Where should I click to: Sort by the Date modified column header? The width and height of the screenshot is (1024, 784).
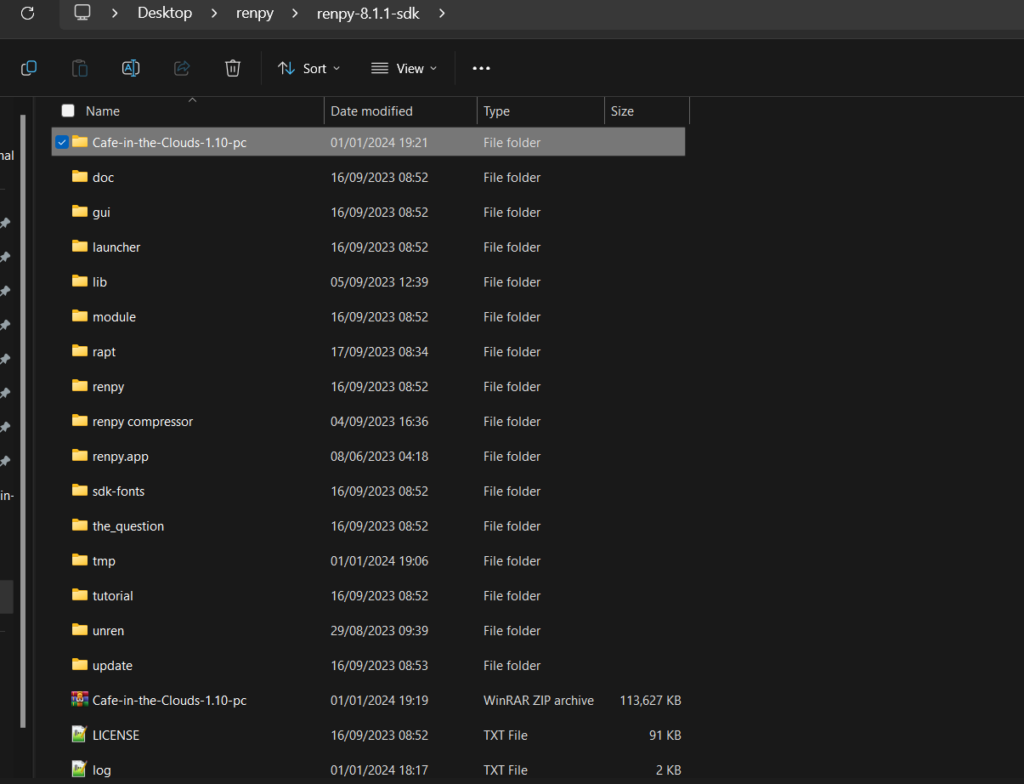coord(372,111)
